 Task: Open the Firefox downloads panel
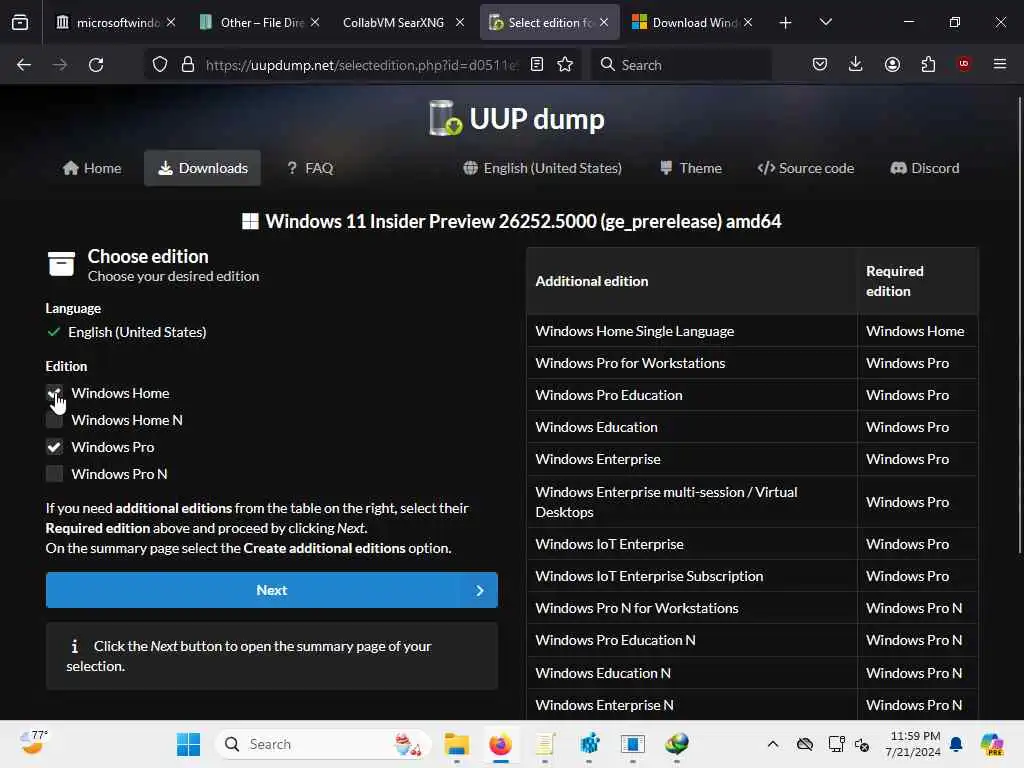pyautogui.click(x=856, y=65)
